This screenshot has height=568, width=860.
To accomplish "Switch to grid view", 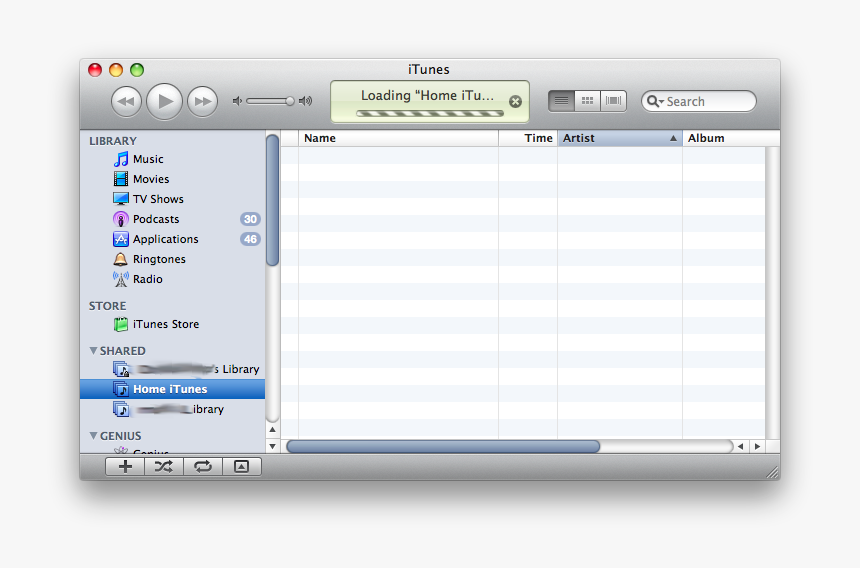I will [x=587, y=101].
